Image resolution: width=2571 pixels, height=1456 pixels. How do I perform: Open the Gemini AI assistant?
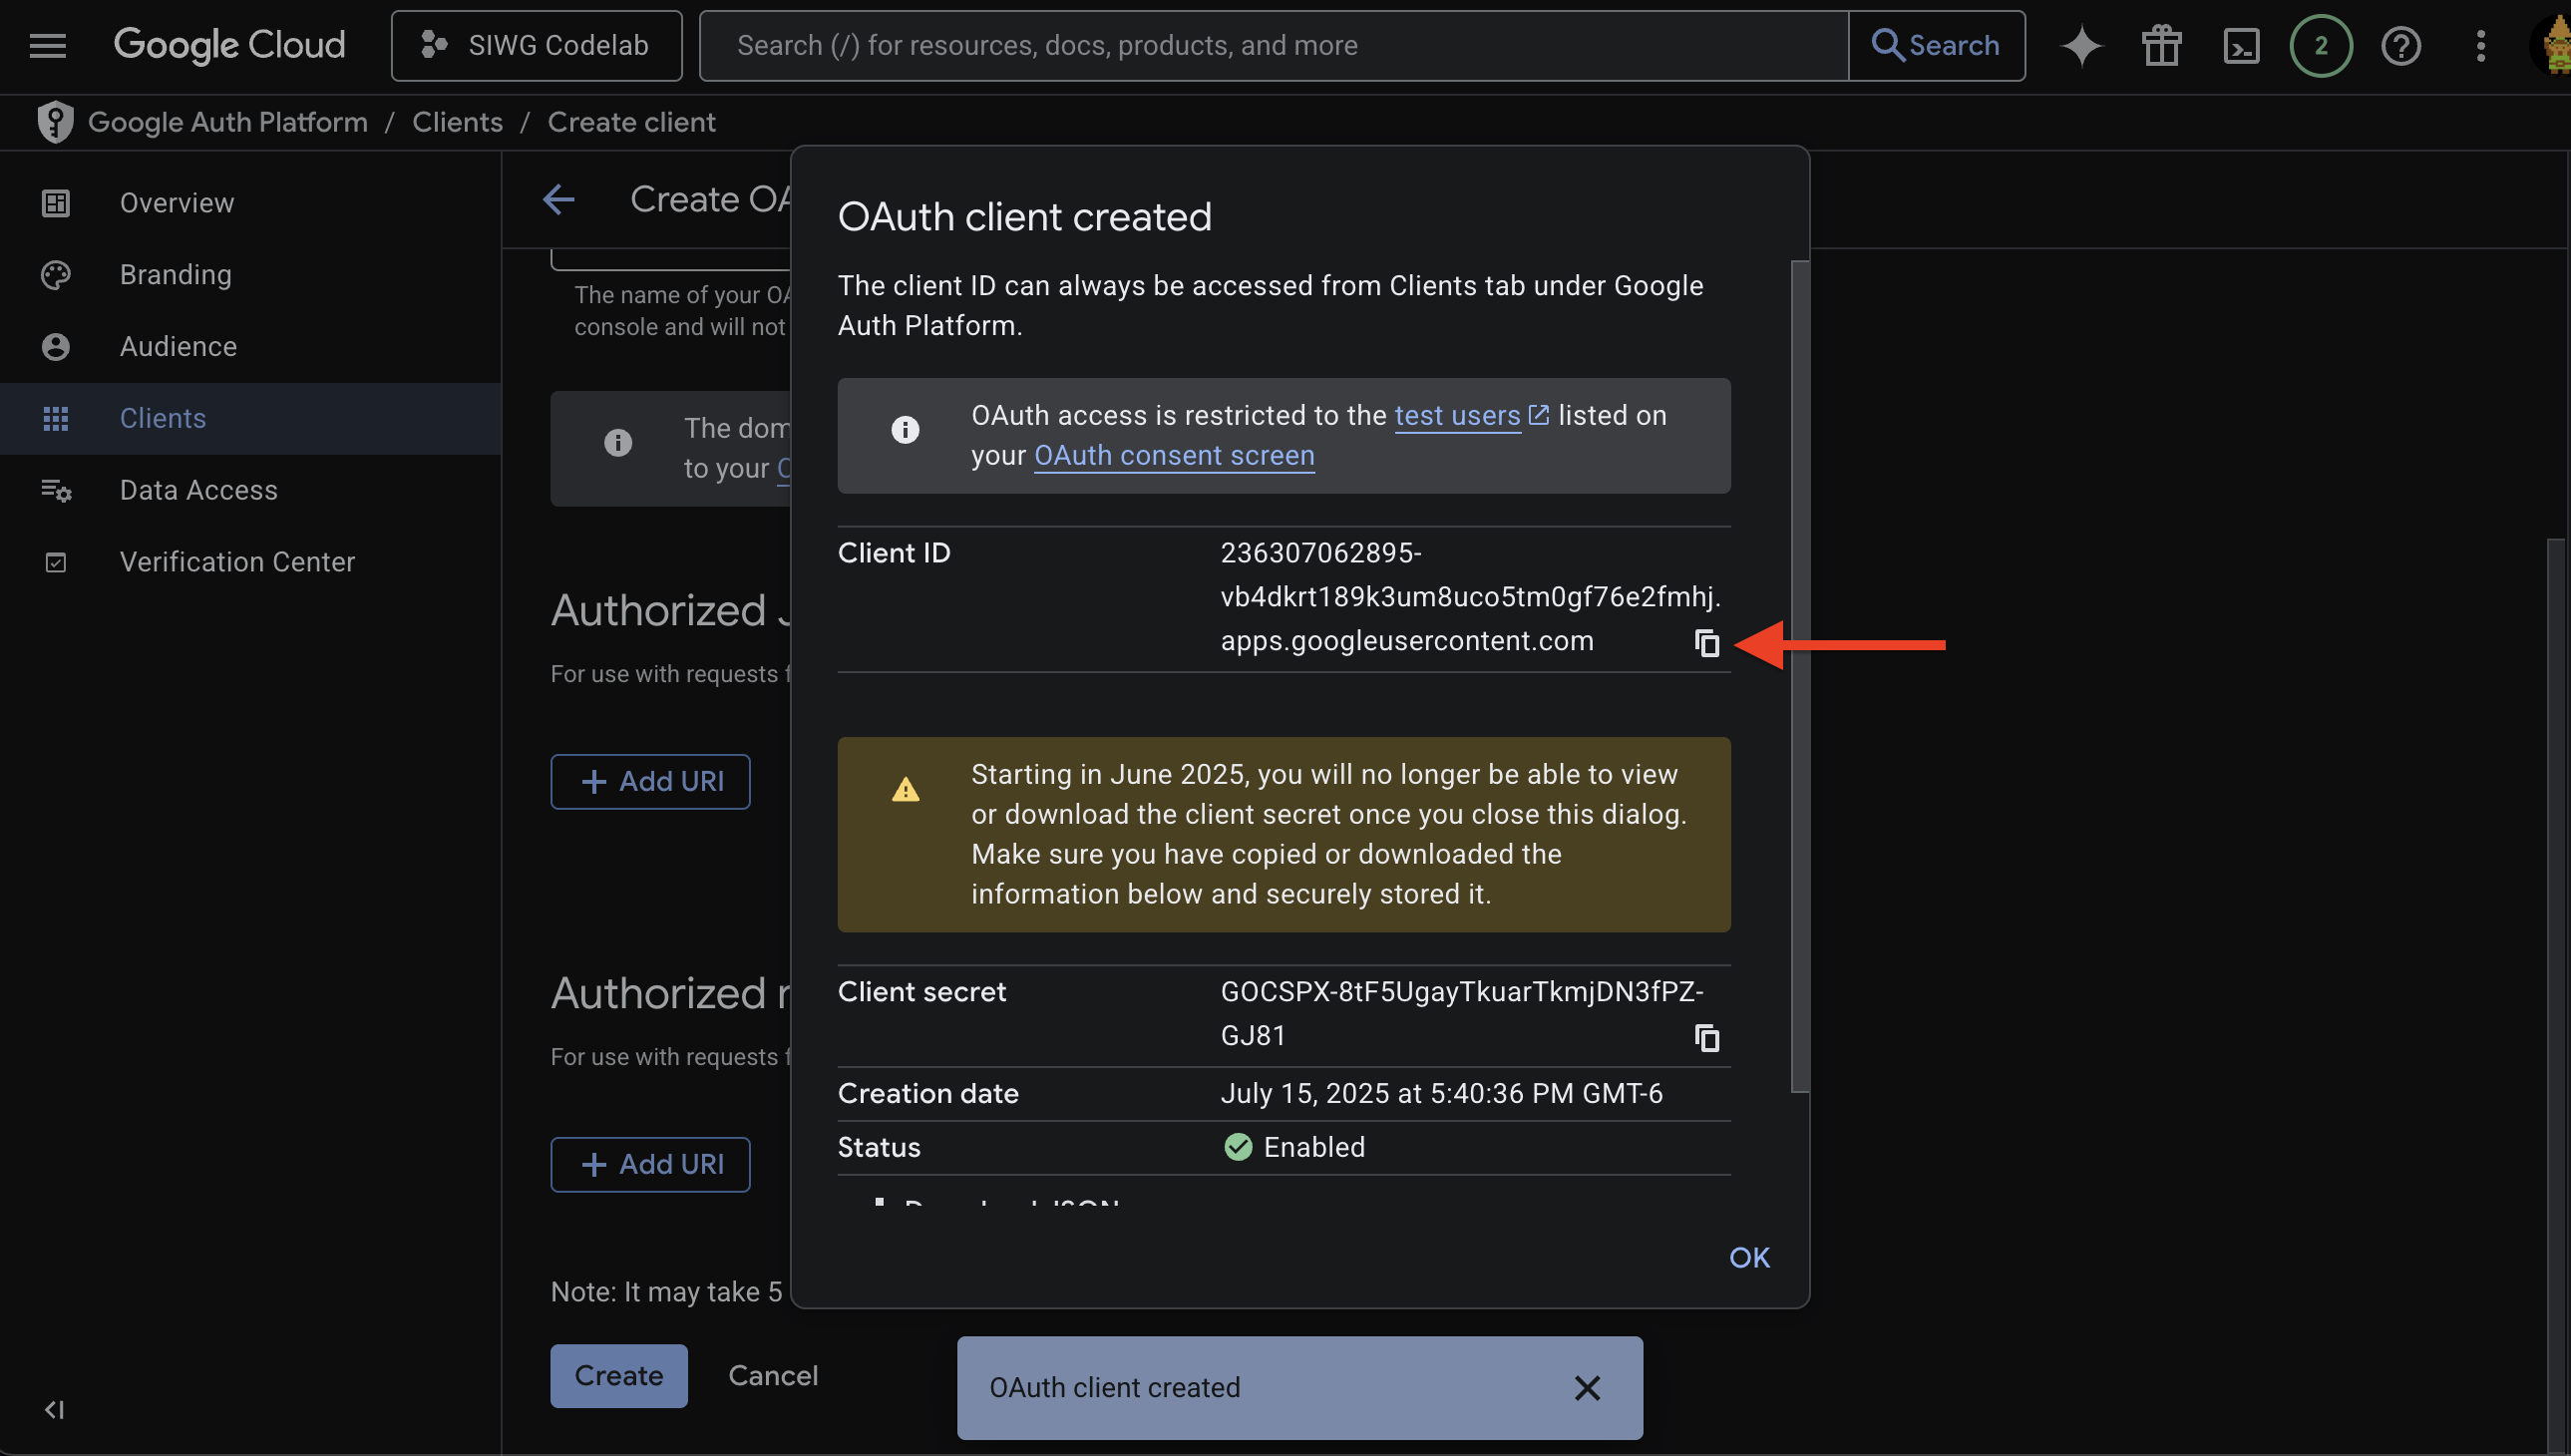tap(2081, 45)
